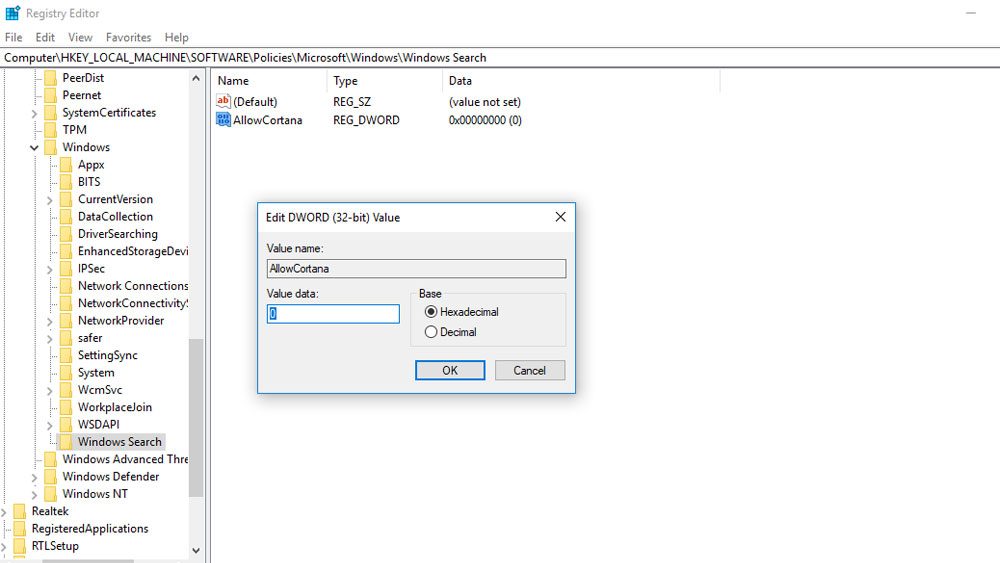Expand the WcmSvc key

pyautogui.click(x=50, y=391)
